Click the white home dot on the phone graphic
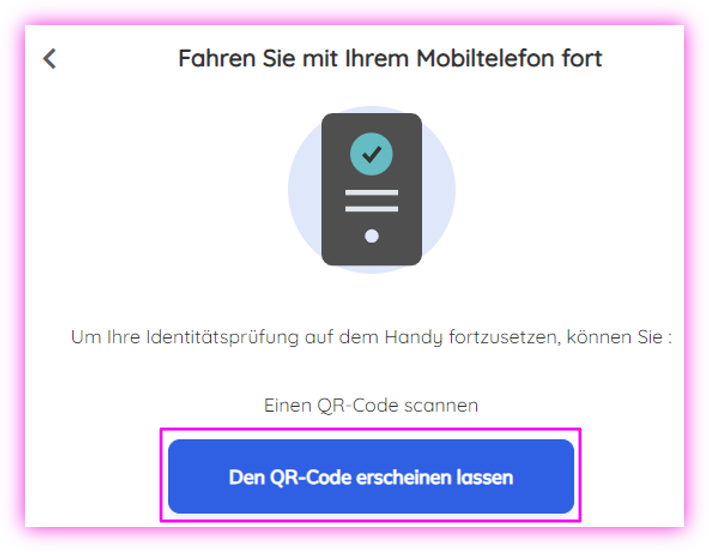The height and width of the screenshot is (552, 709). point(372,236)
